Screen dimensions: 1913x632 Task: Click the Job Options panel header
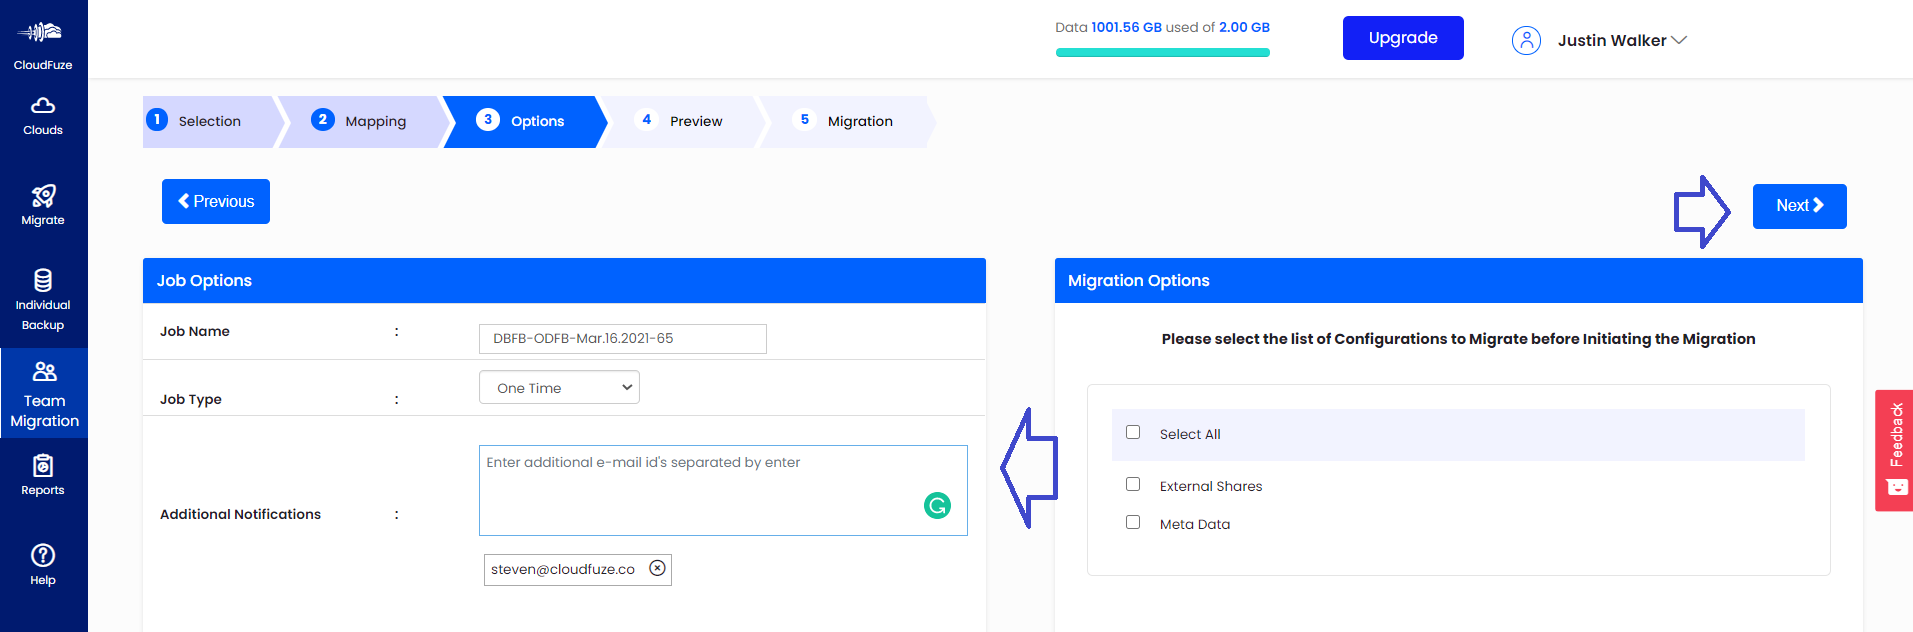564,280
